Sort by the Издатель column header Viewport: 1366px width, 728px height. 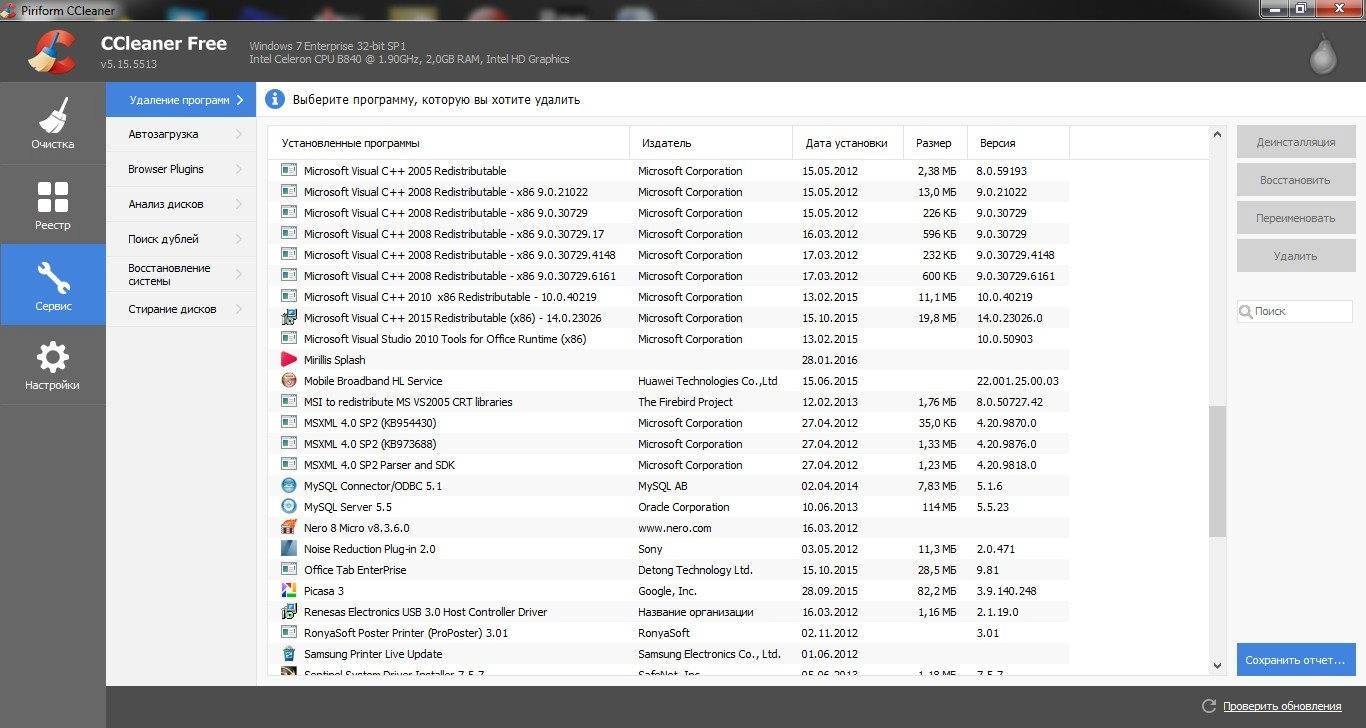711,143
